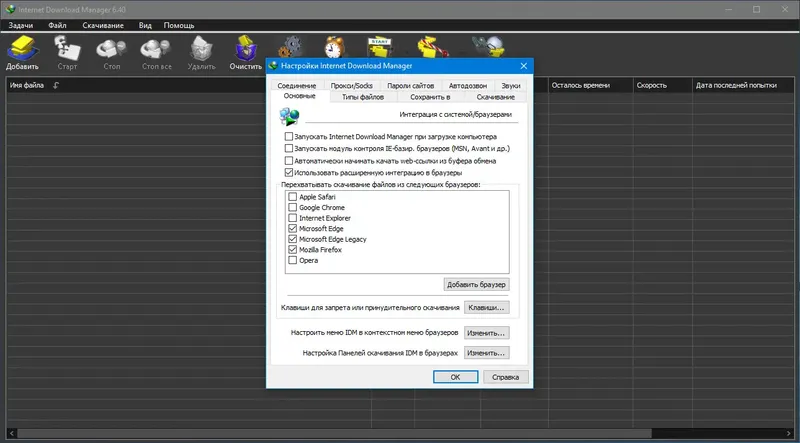This screenshot has width=800, height=443.
Task: Click the Добавить браузер button
Action: 477,285
